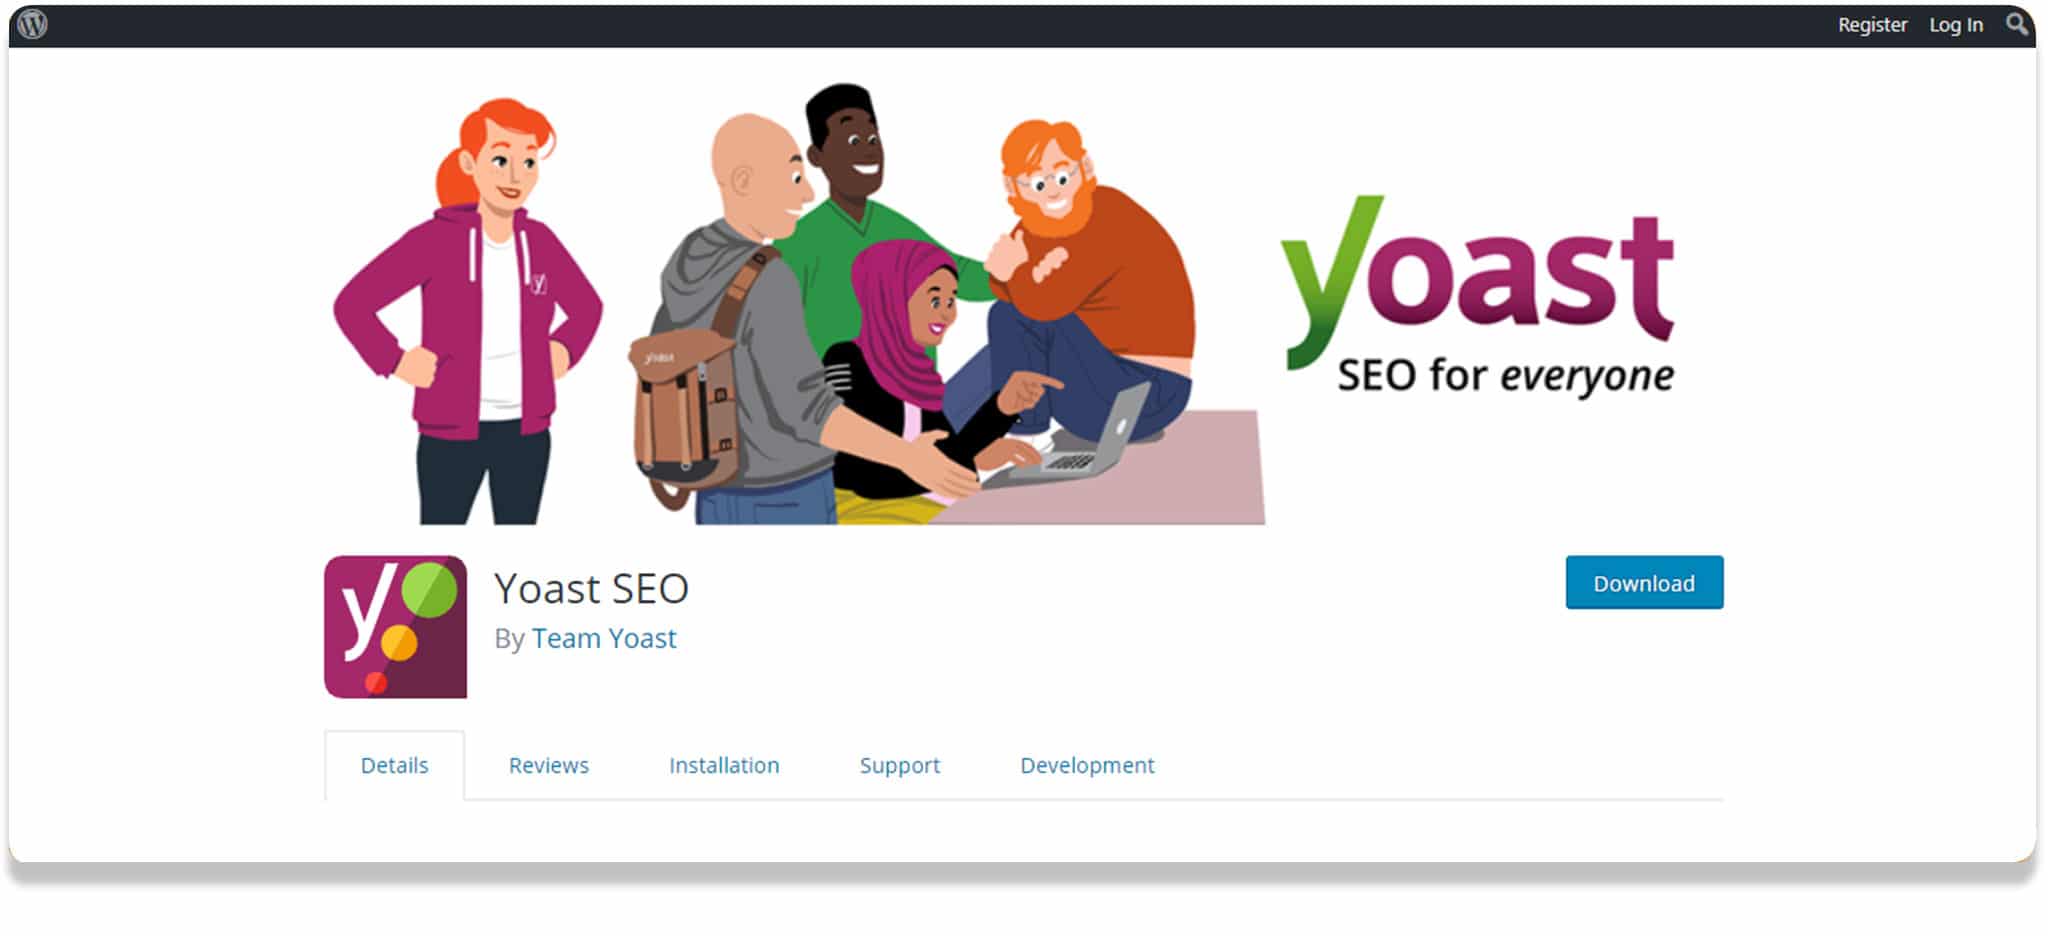
Task: Click the SEO for everyone tagline
Action: click(1506, 376)
